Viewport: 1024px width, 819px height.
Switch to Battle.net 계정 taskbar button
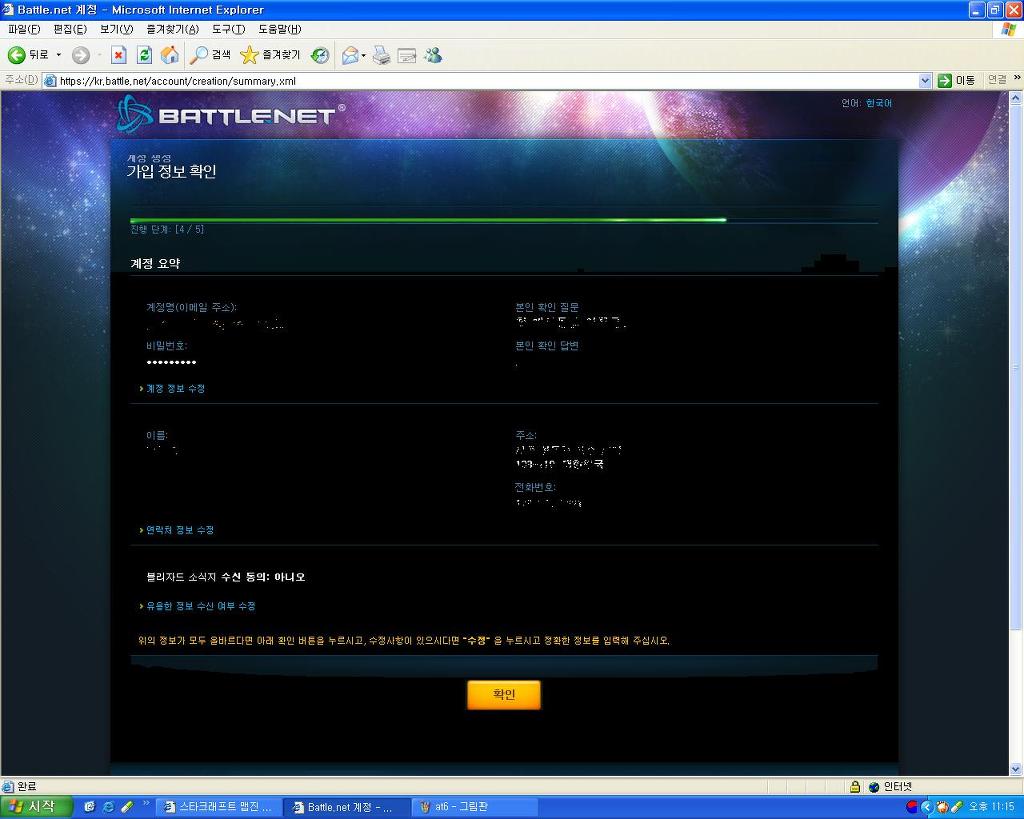tap(347, 807)
